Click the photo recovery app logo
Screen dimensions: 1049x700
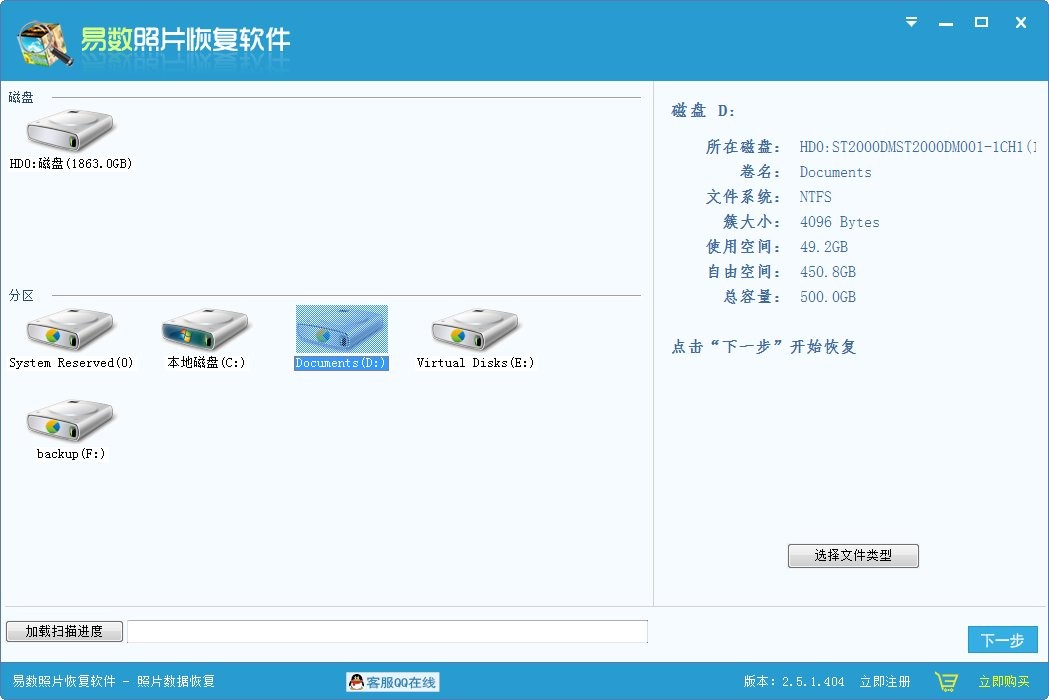click(x=40, y=42)
